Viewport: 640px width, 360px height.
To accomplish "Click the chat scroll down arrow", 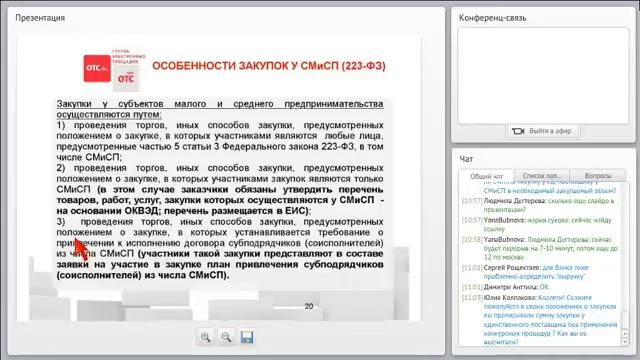I will 625,341.
